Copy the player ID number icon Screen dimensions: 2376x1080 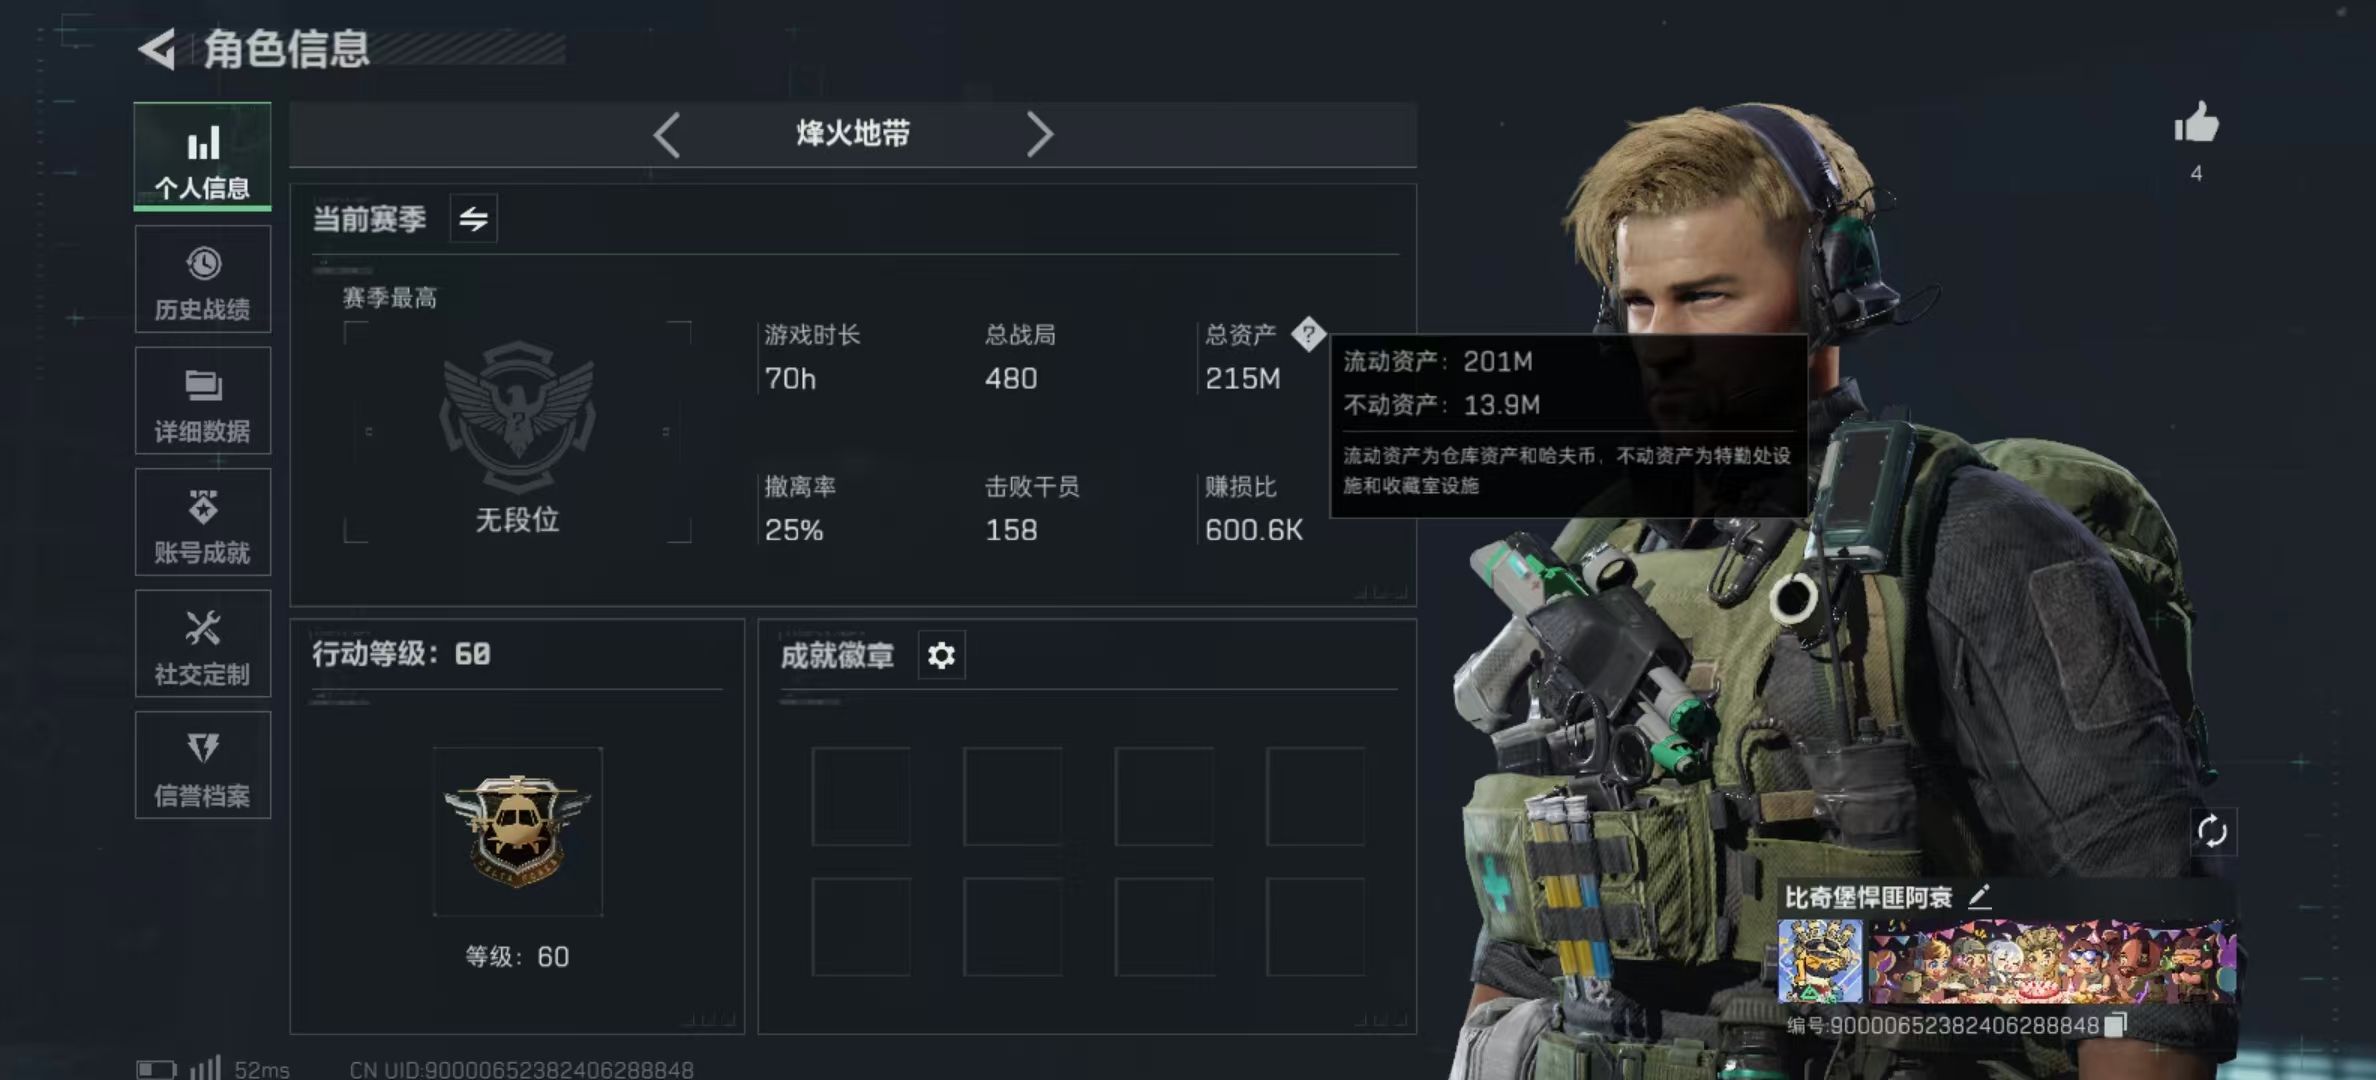(x=2115, y=1025)
